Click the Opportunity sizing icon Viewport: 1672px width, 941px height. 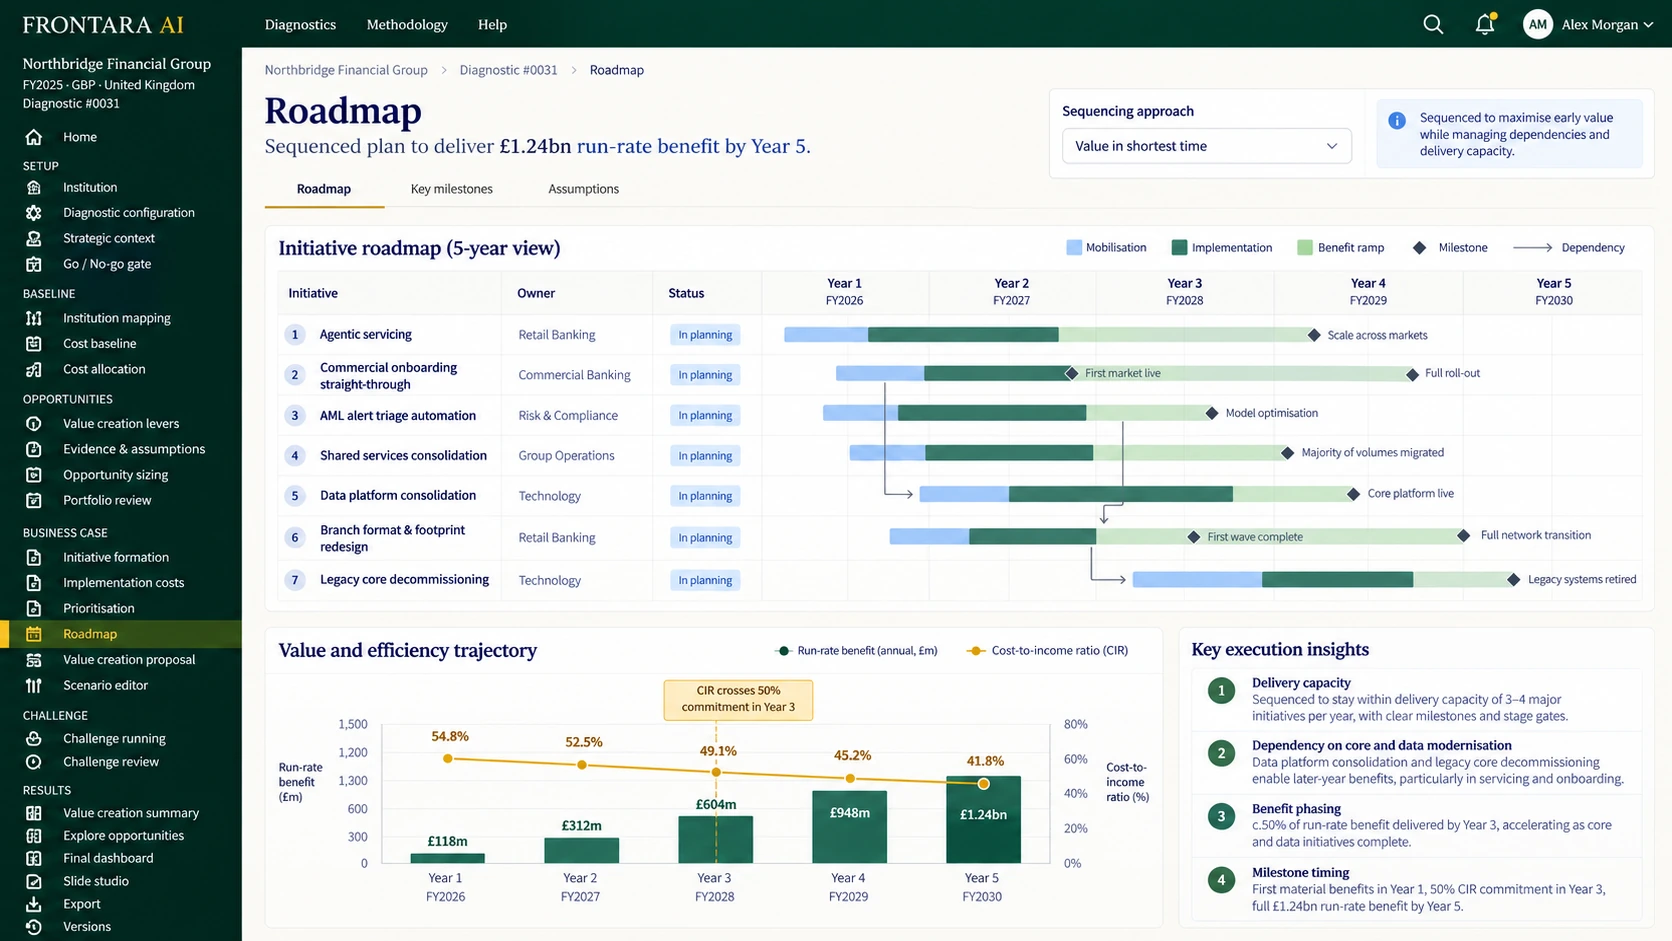click(x=34, y=475)
